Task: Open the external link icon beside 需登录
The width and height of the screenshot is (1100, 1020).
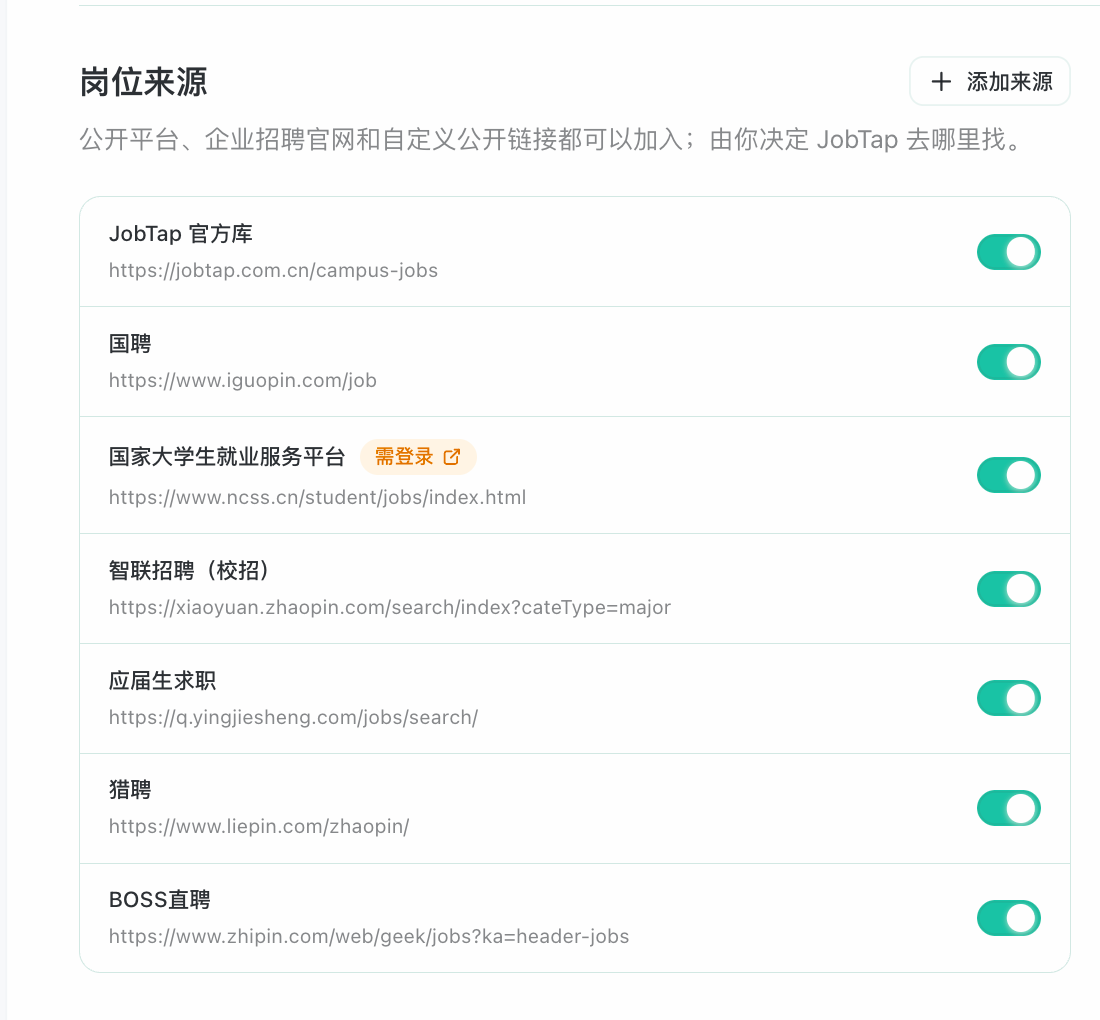Action: coord(452,457)
